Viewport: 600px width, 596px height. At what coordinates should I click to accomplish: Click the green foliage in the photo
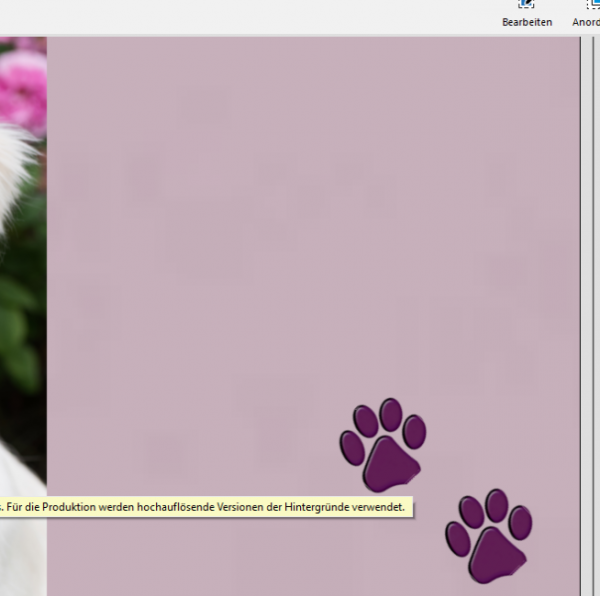(x=20, y=330)
